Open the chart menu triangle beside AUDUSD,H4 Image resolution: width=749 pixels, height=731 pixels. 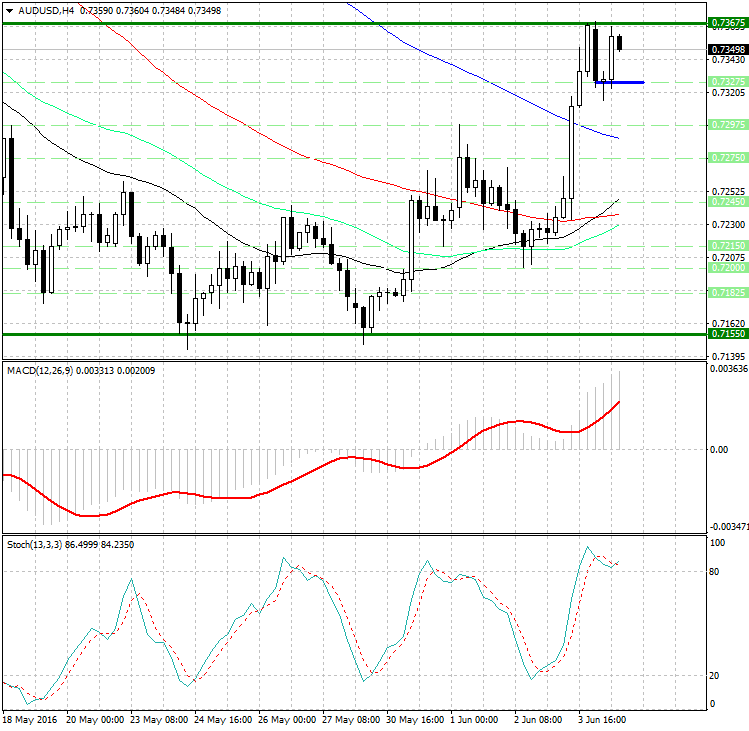10,11
